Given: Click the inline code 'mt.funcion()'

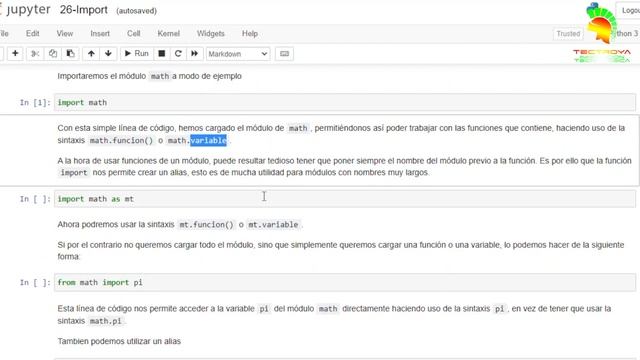Looking at the screenshot, I should click(x=207, y=224).
